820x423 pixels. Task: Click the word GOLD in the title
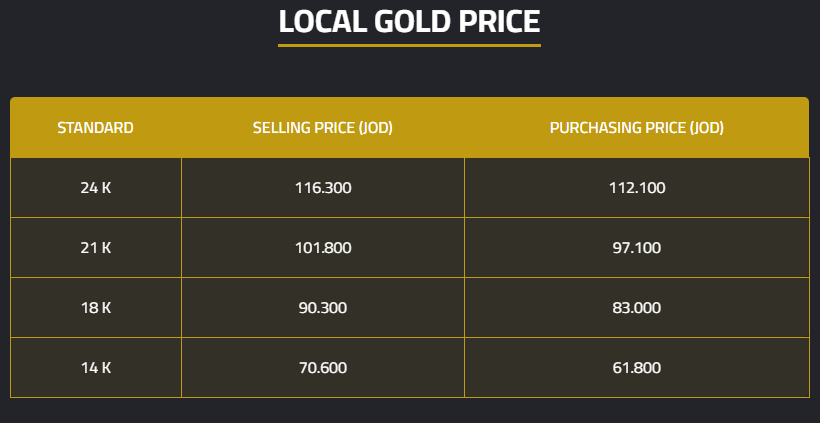[x=407, y=21]
